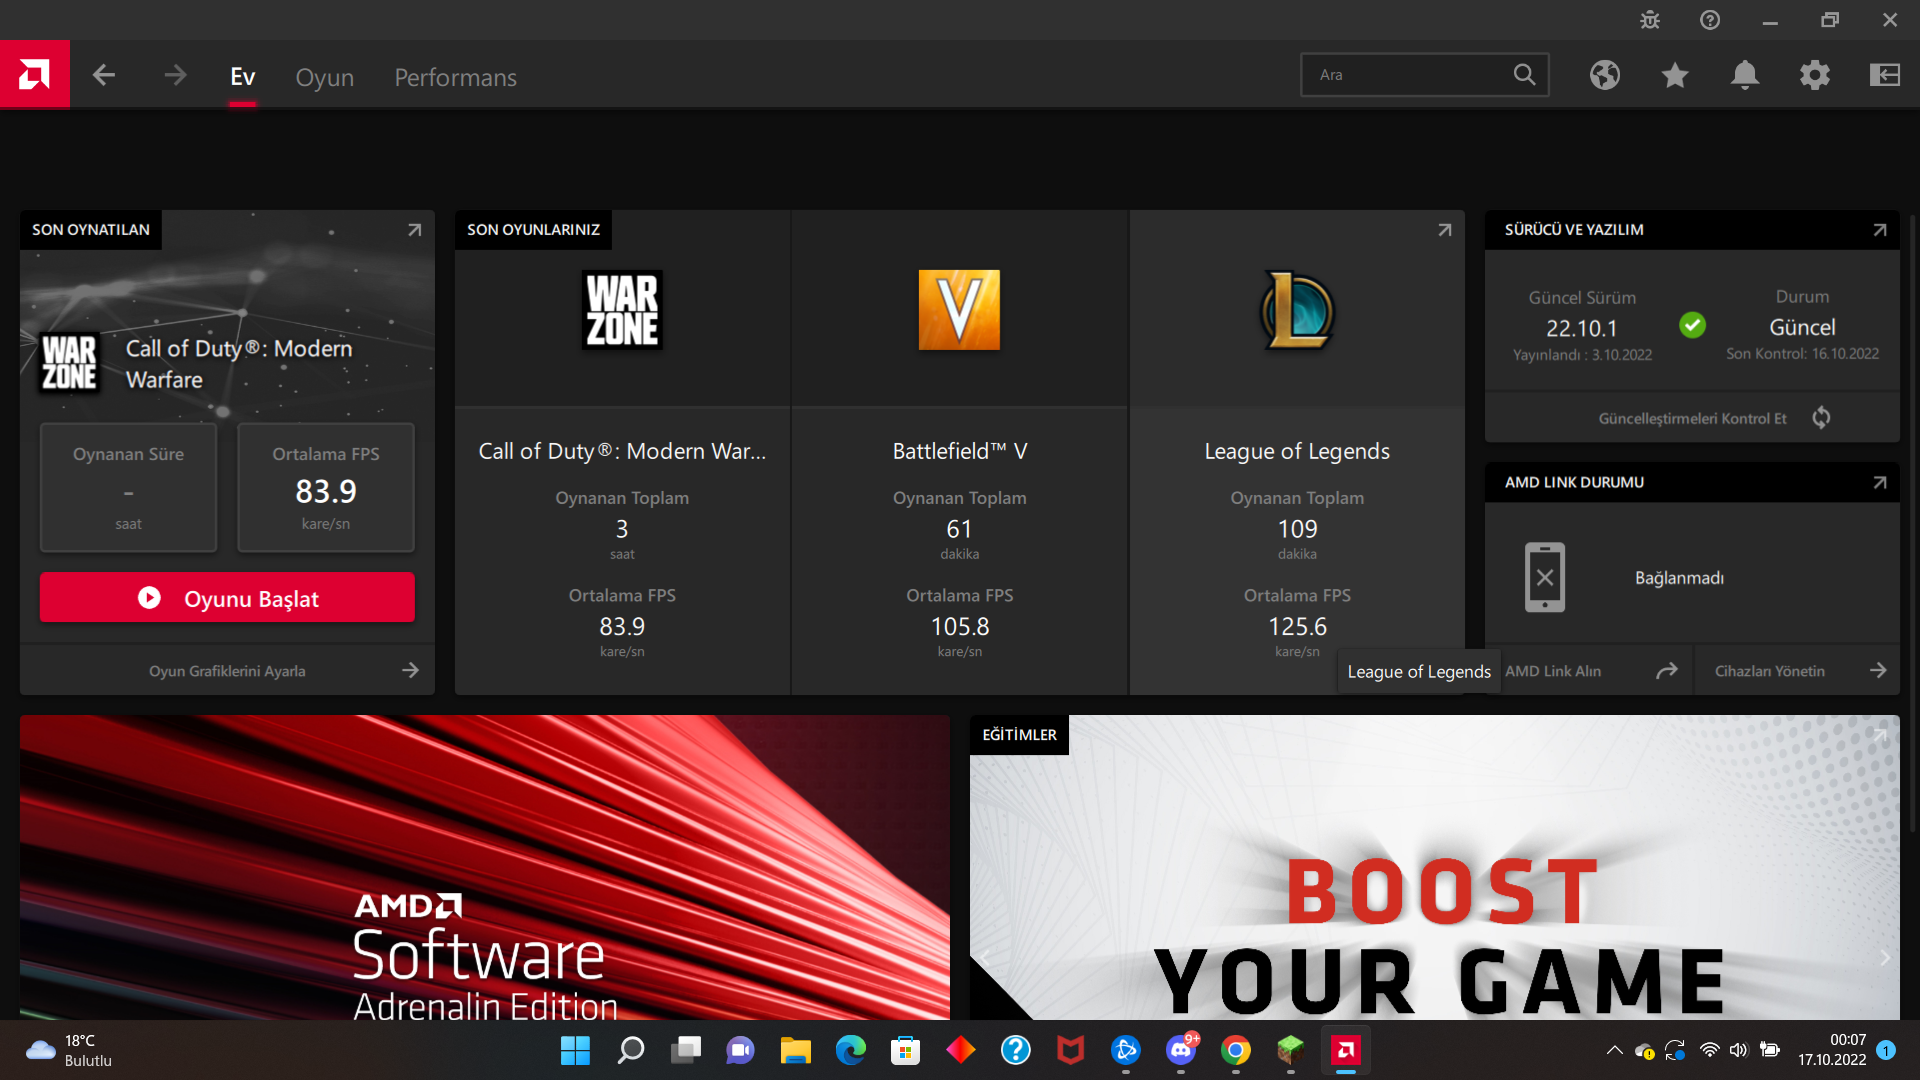
Task: Expand the Sürücü ve Yazılım panel arrow
Action: coord(1879,230)
